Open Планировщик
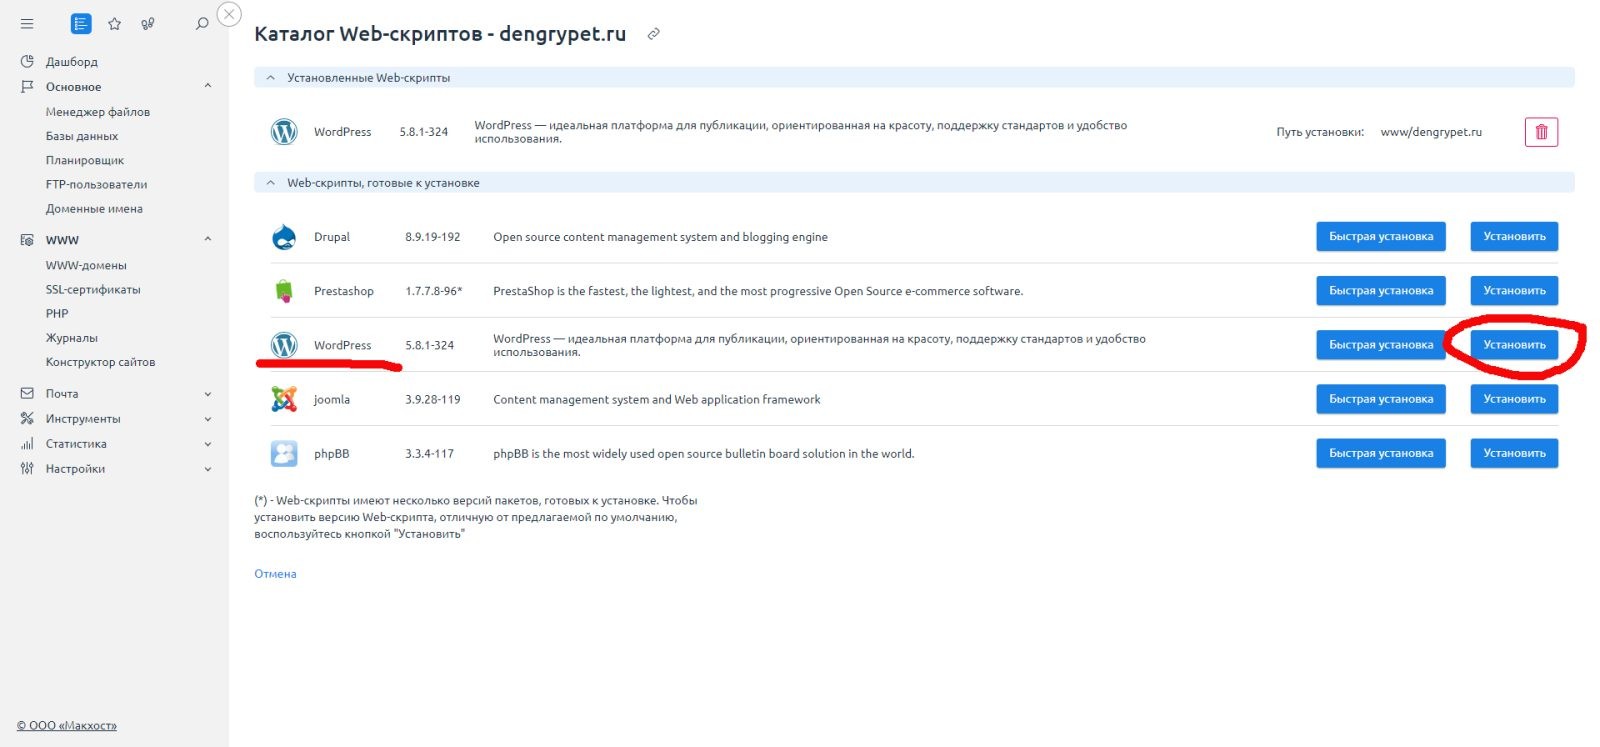This screenshot has height=747, width=1600. 85,160
